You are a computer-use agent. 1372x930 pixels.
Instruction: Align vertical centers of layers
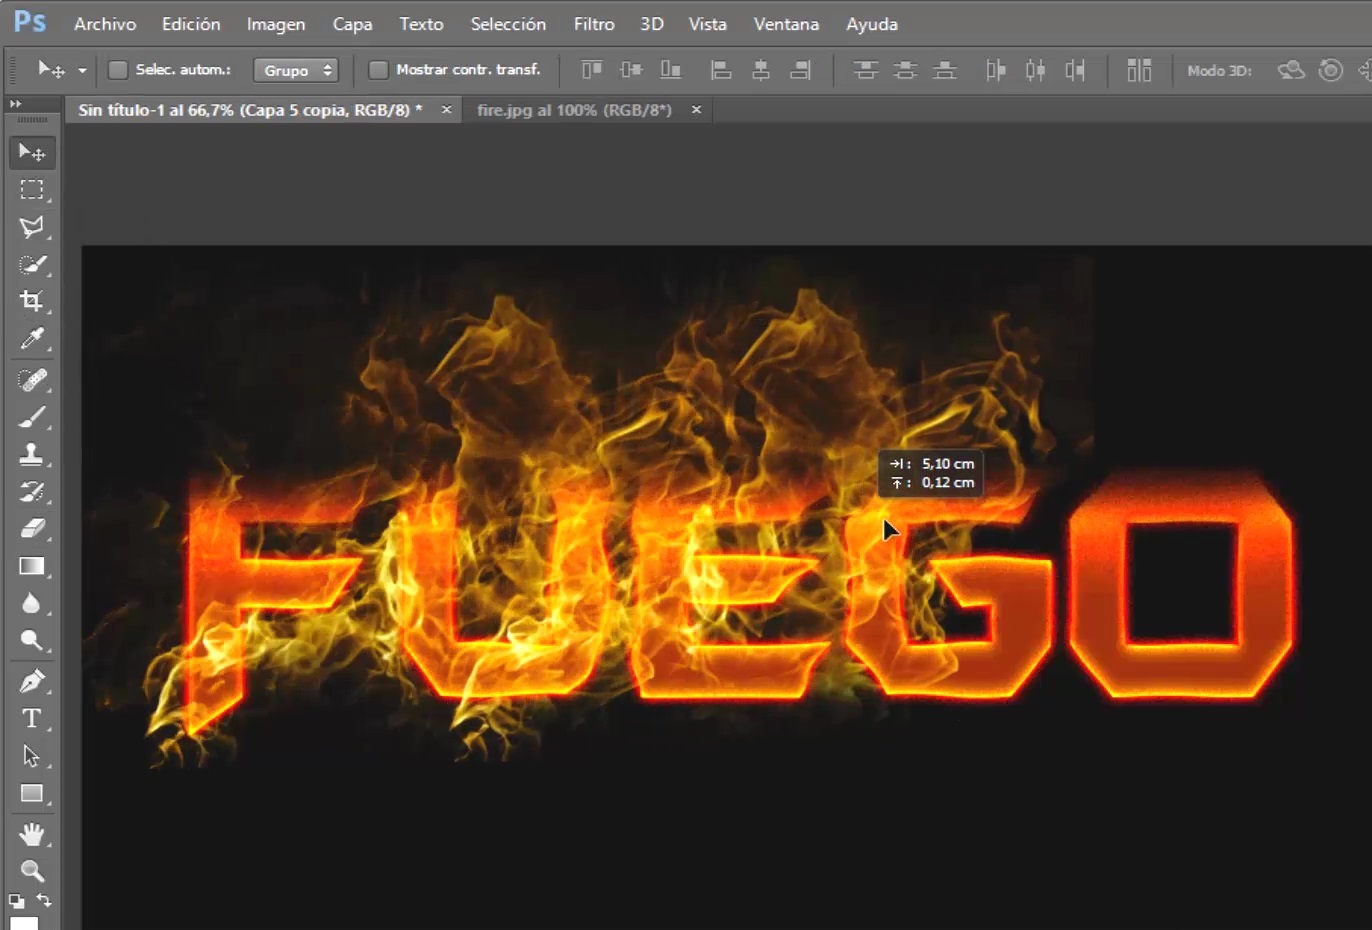point(631,70)
